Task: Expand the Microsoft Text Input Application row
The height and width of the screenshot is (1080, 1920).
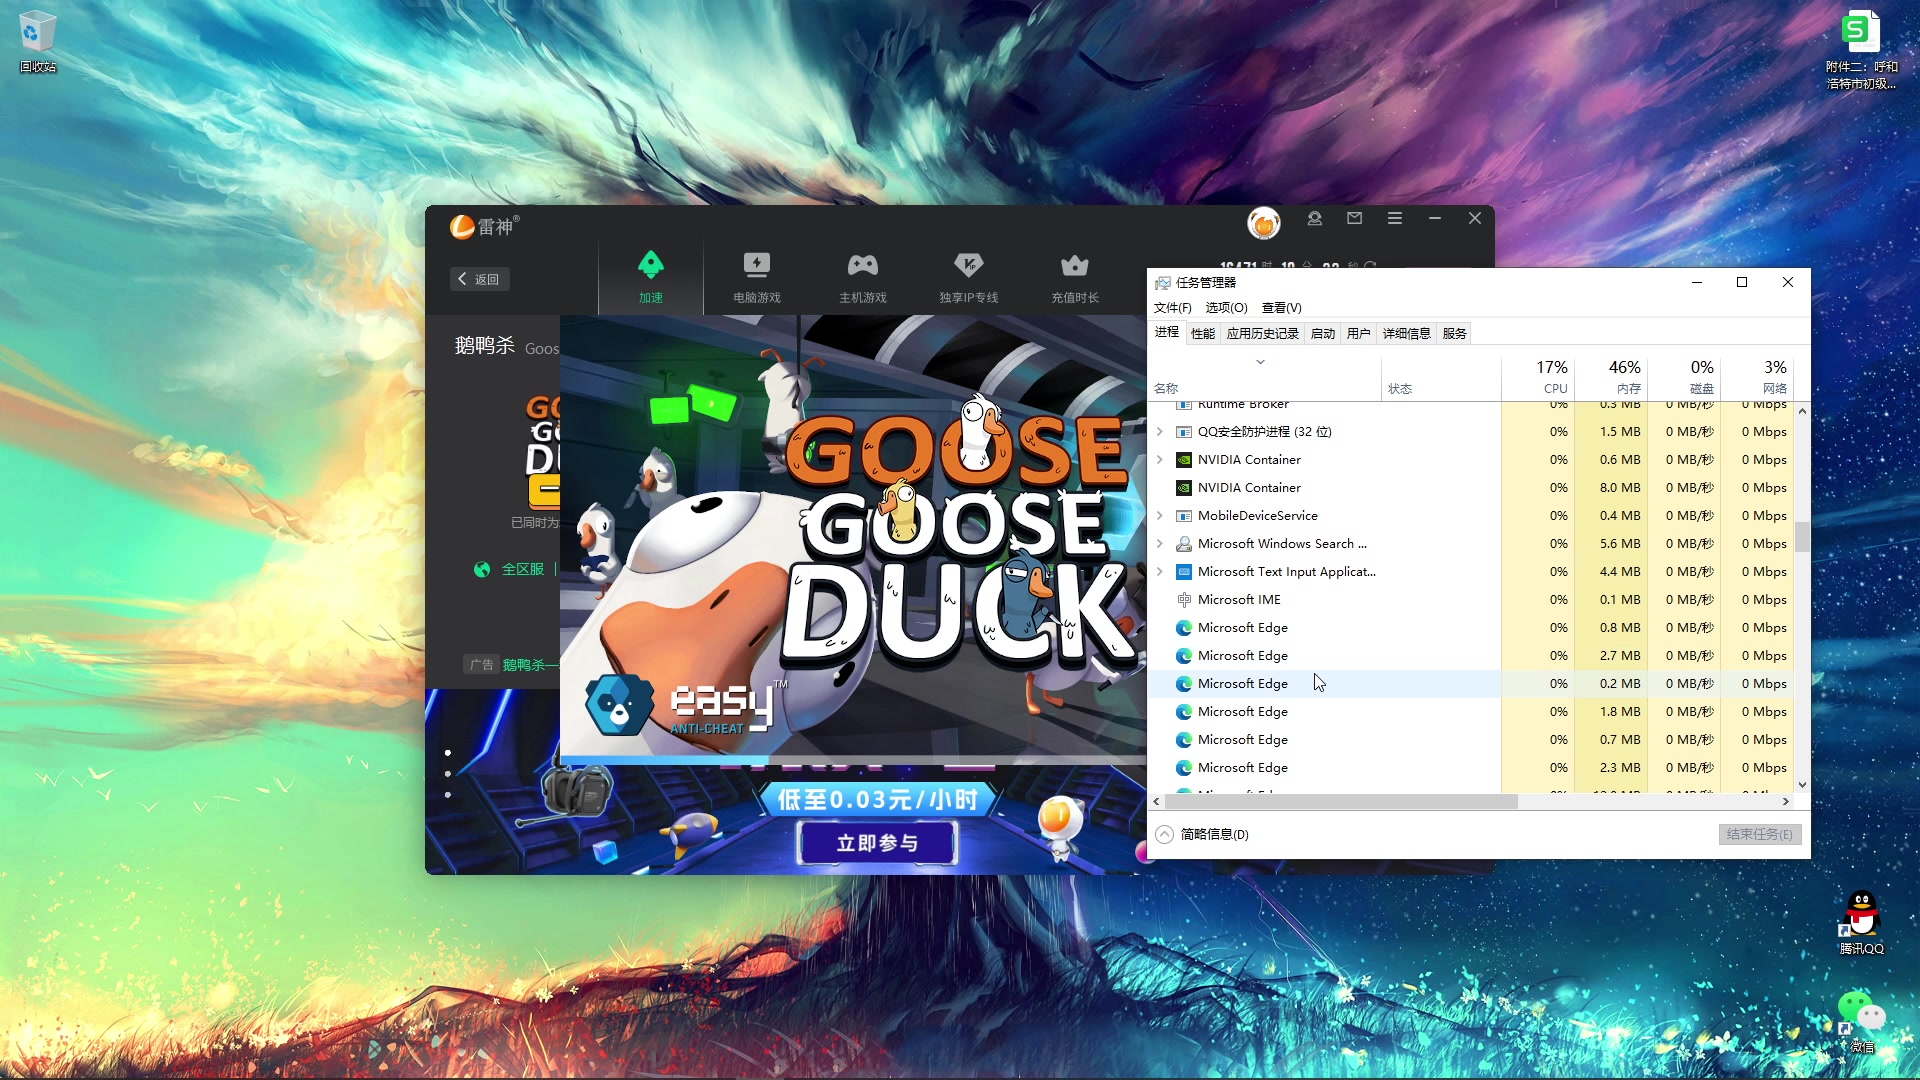Action: click(x=1160, y=572)
